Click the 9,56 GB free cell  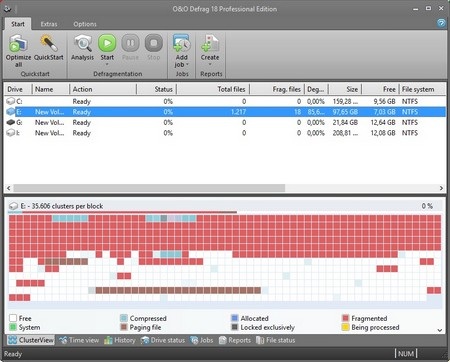coord(384,101)
